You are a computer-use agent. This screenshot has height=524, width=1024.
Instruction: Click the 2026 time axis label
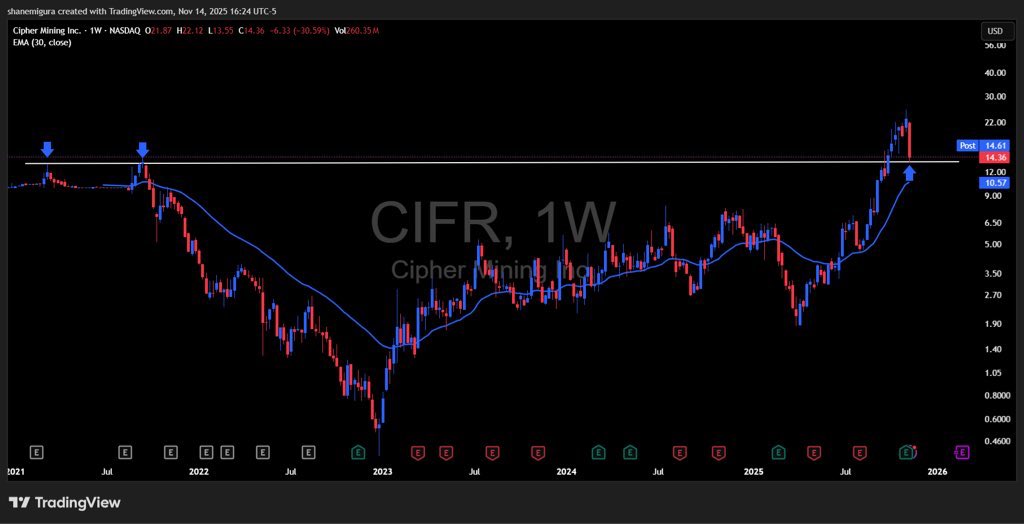938,471
